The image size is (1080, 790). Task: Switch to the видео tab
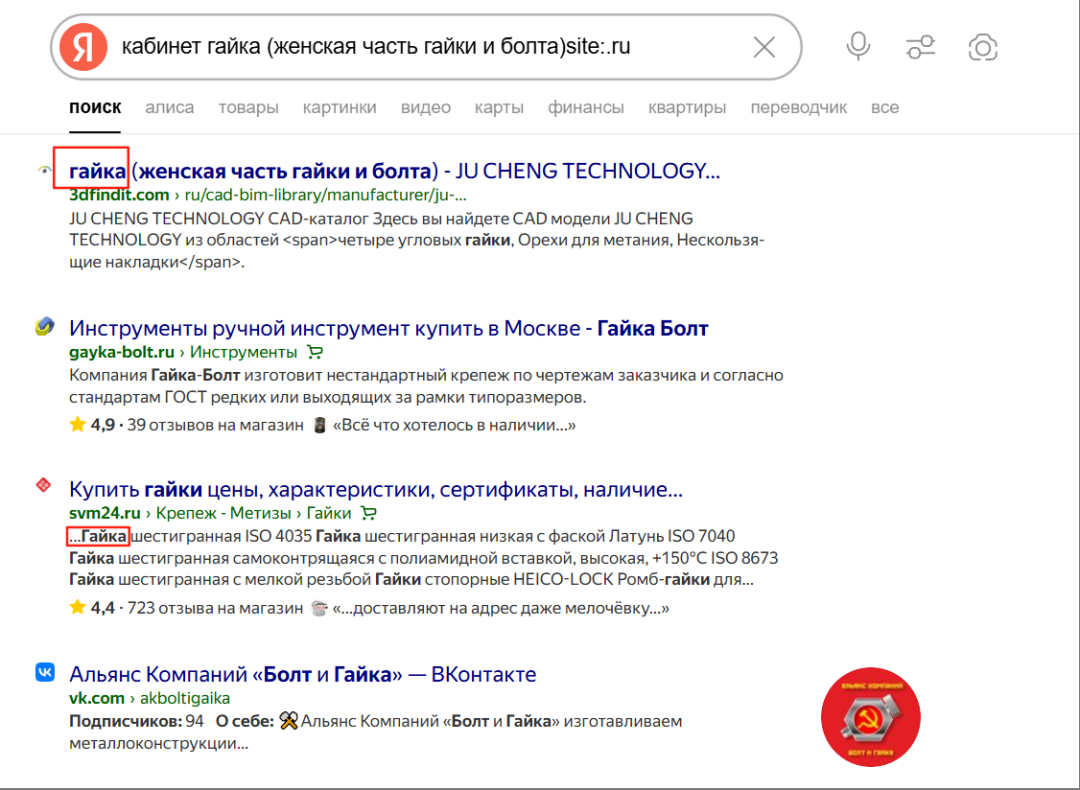426,107
